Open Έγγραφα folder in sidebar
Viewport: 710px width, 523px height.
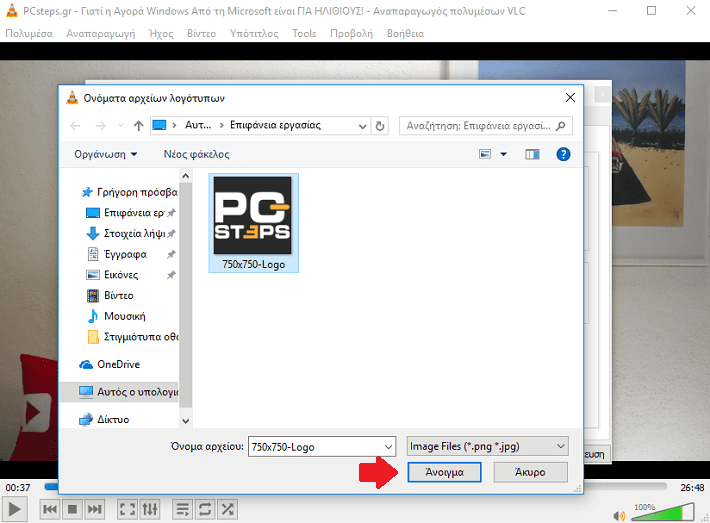[130, 254]
